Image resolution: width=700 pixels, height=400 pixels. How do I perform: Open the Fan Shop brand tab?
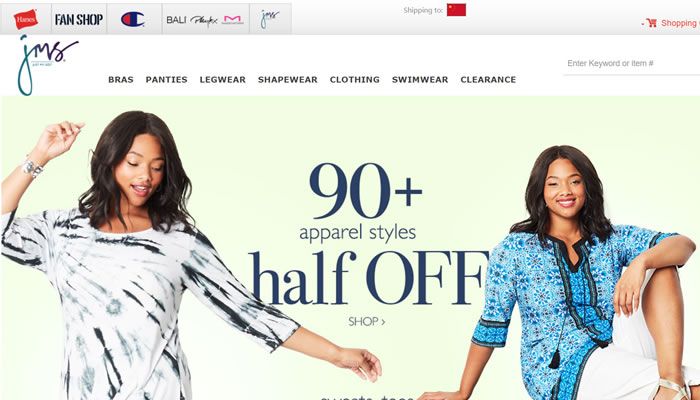click(x=79, y=19)
